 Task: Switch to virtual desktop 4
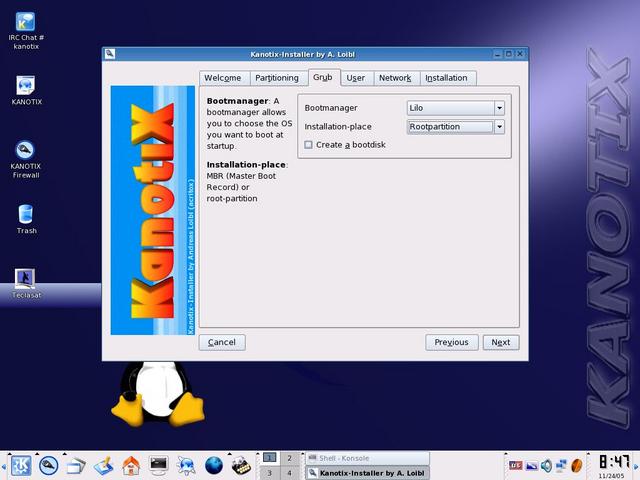point(289,473)
